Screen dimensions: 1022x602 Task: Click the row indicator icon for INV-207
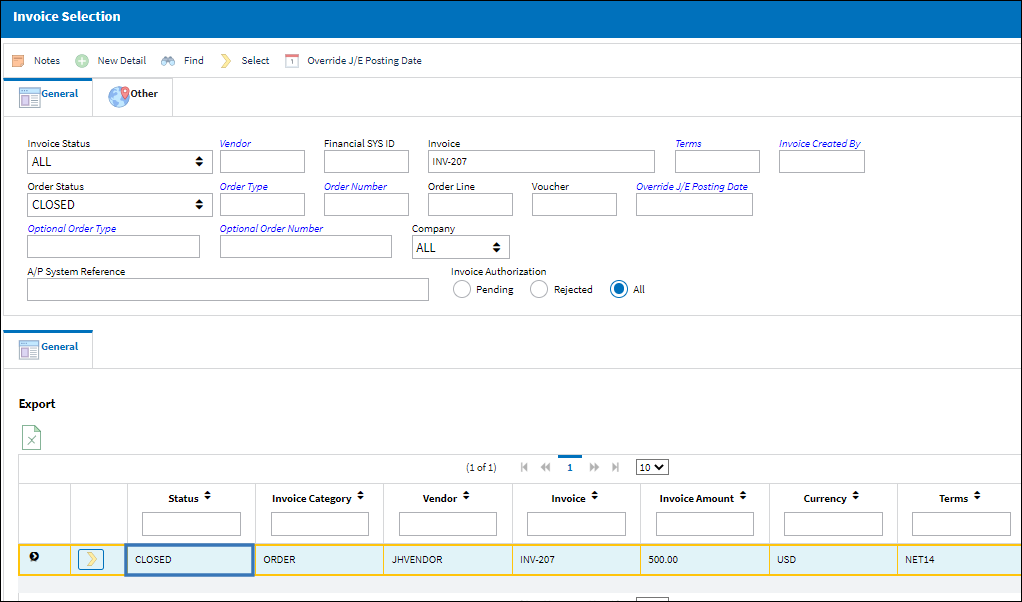click(34, 557)
